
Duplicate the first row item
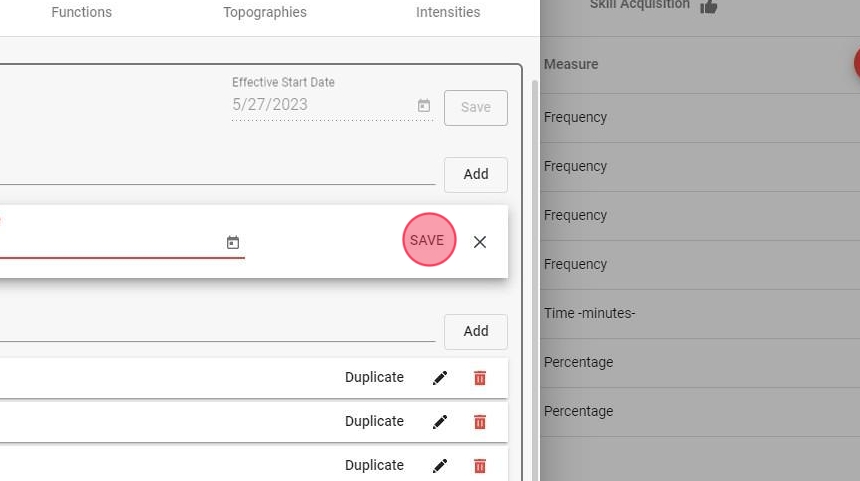374,378
